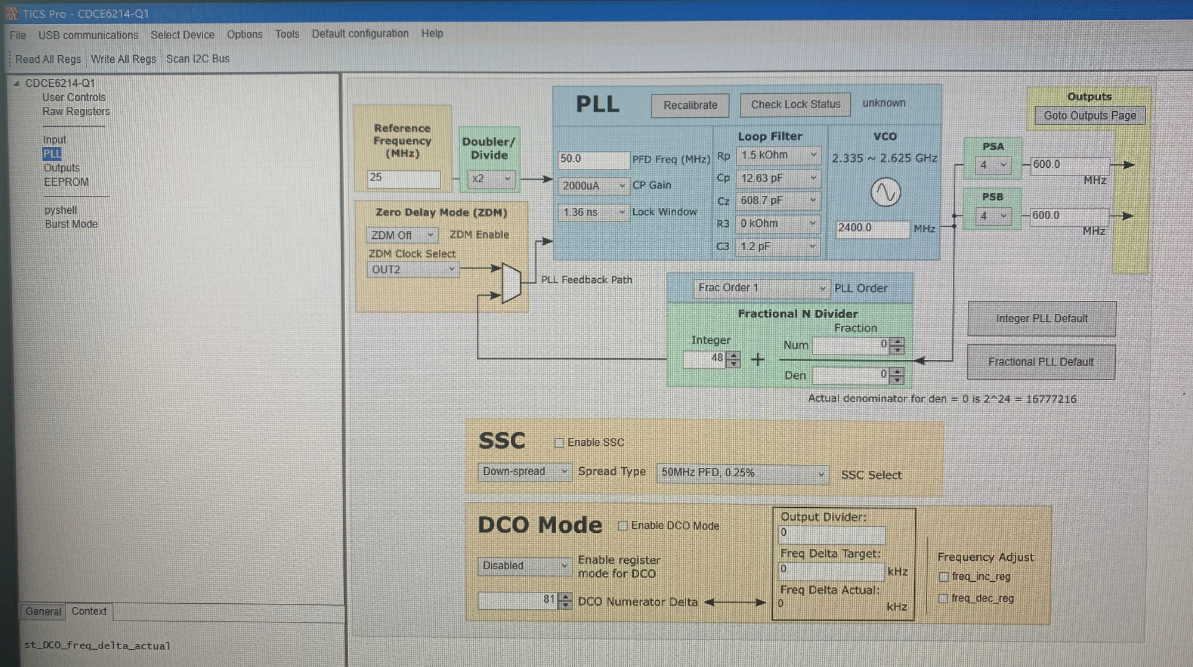
Task: Enable DCO Mode checkbox
Action: point(622,526)
